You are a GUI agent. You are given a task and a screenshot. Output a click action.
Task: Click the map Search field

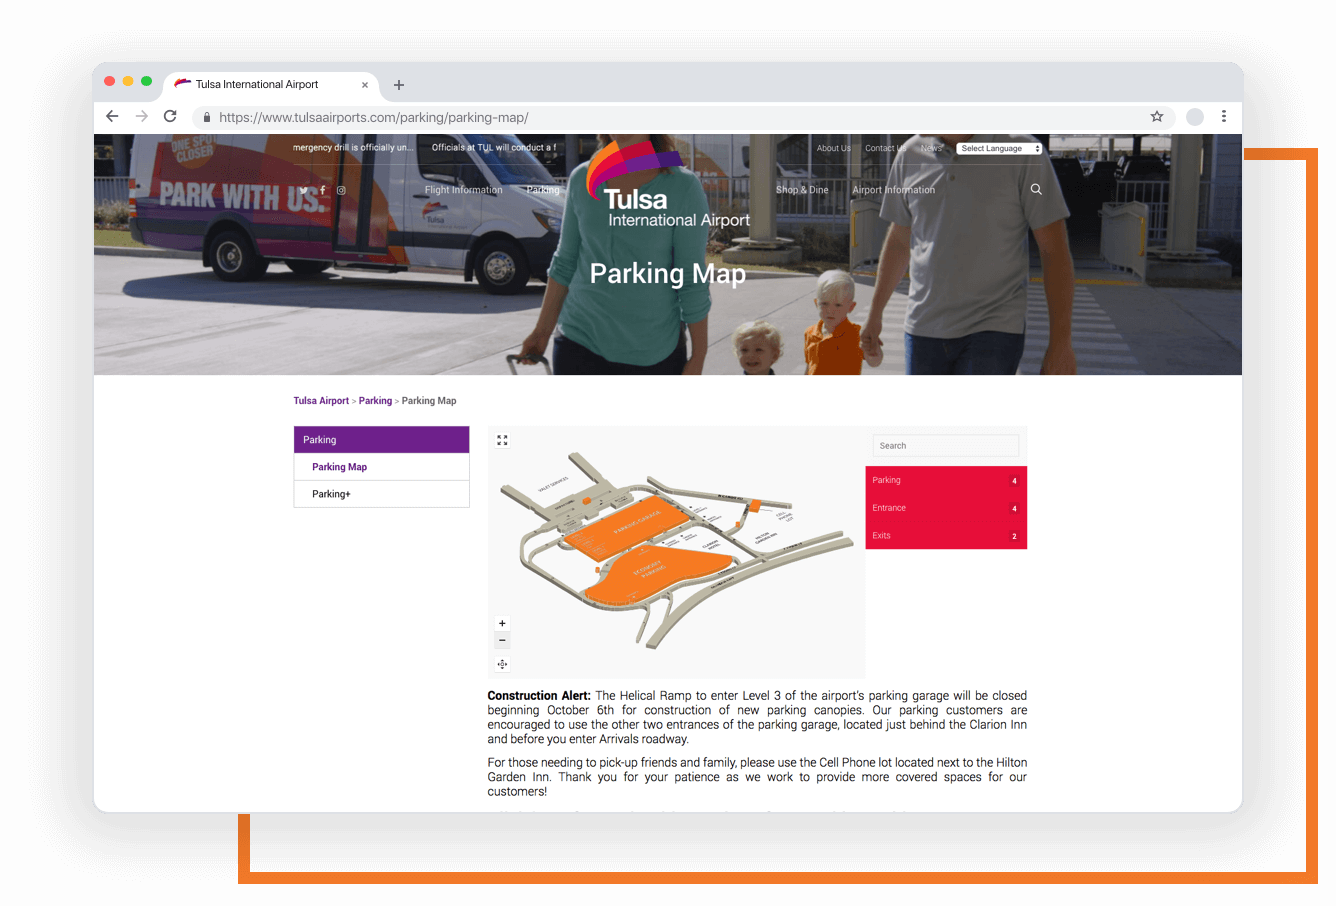tap(946, 446)
